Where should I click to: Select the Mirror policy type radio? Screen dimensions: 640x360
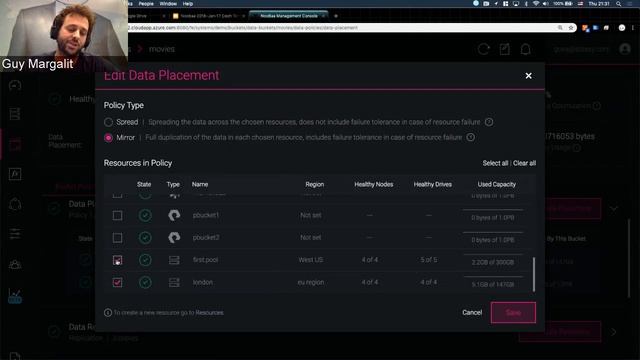click(x=108, y=138)
